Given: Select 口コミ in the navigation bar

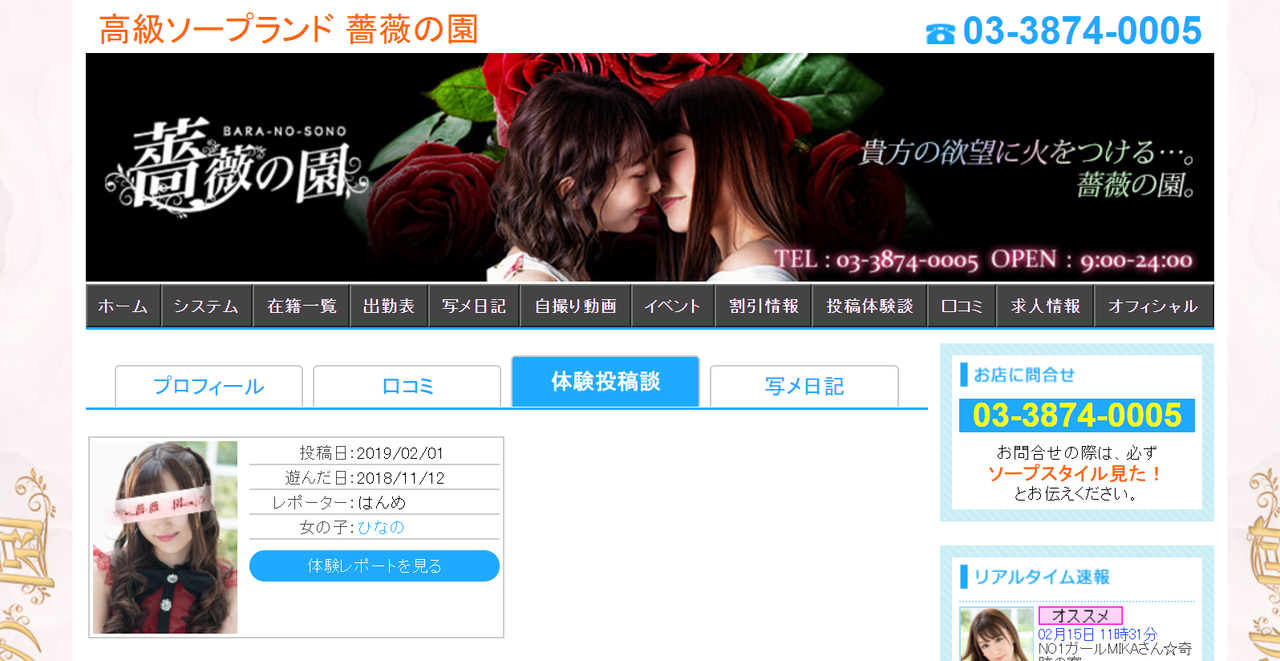Looking at the screenshot, I should 962,306.
